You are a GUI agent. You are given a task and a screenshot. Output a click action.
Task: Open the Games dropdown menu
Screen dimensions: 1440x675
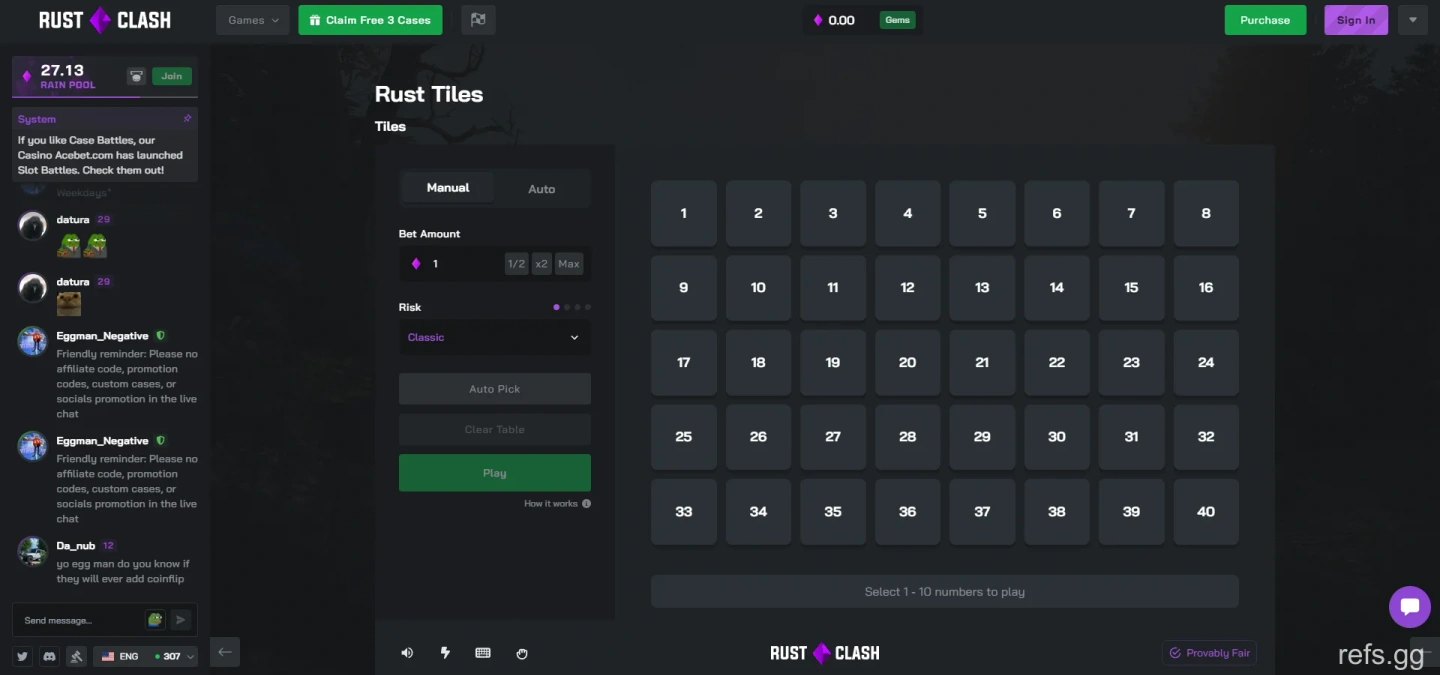click(253, 20)
